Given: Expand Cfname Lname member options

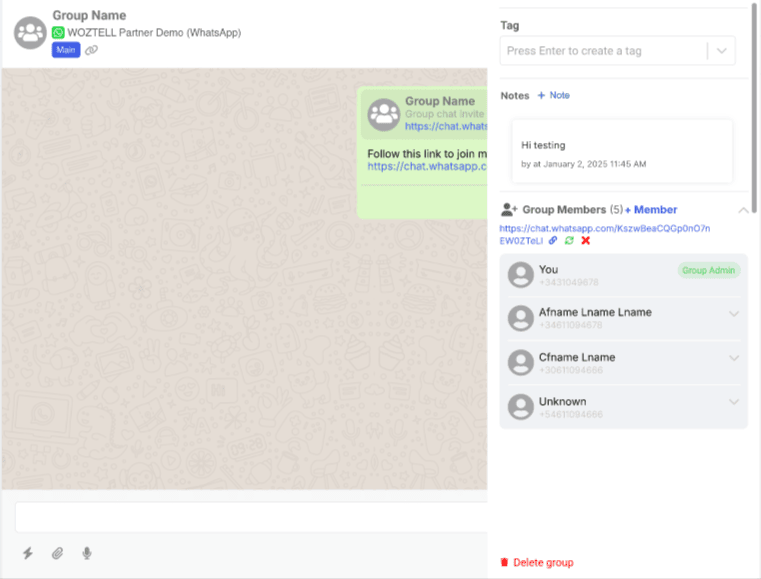Looking at the screenshot, I should click(734, 358).
